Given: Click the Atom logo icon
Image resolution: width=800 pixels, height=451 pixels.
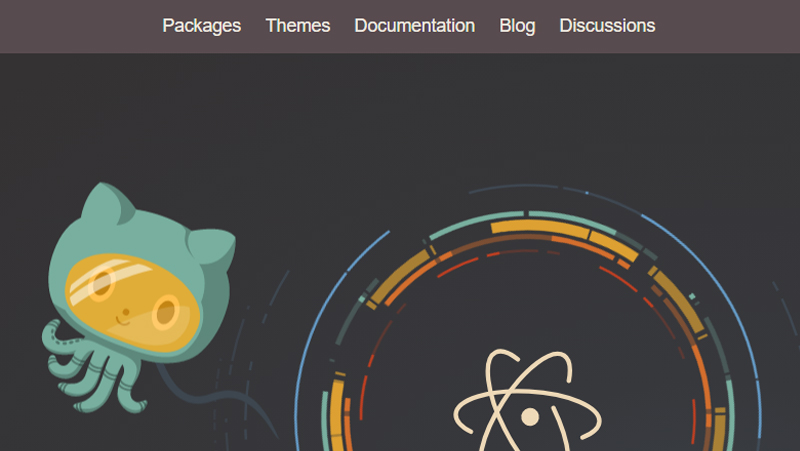Looking at the screenshot, I should point(528,400).
